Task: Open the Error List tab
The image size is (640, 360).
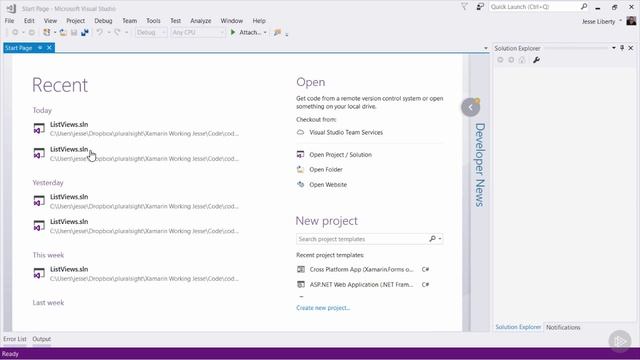Action: click(15, 339)
